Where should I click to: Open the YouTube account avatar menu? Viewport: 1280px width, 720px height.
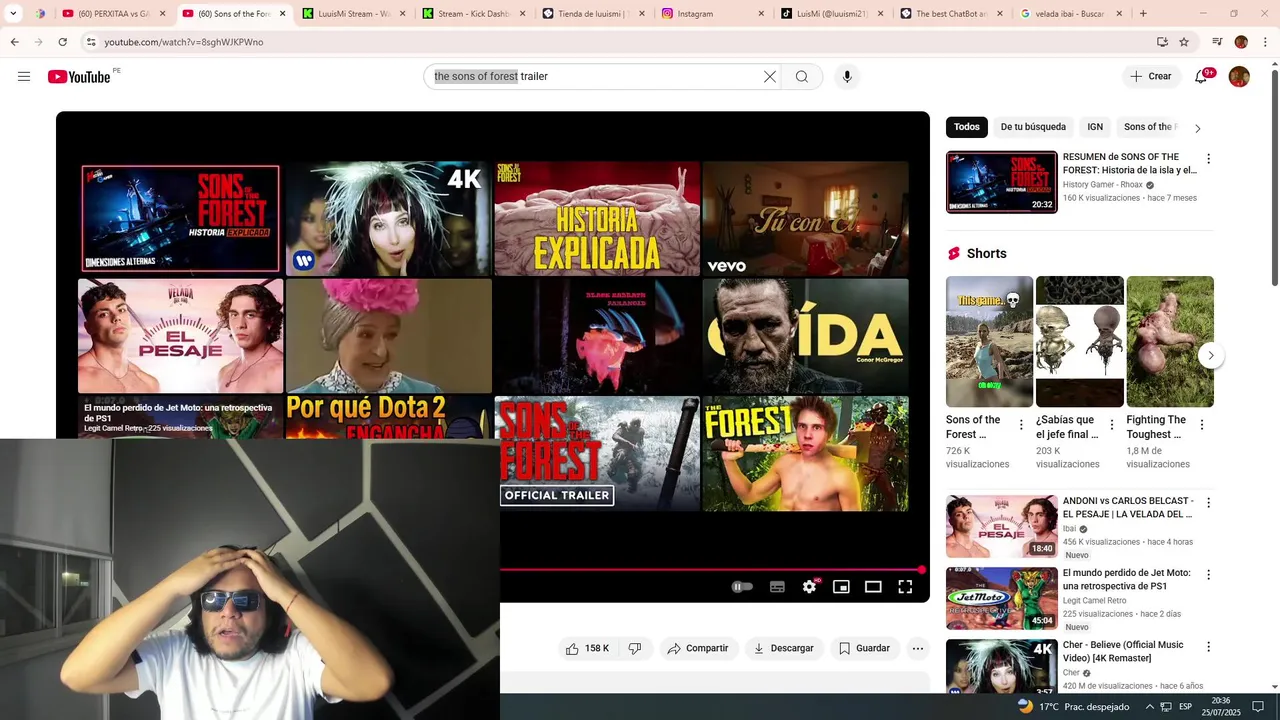point(1239,77)
